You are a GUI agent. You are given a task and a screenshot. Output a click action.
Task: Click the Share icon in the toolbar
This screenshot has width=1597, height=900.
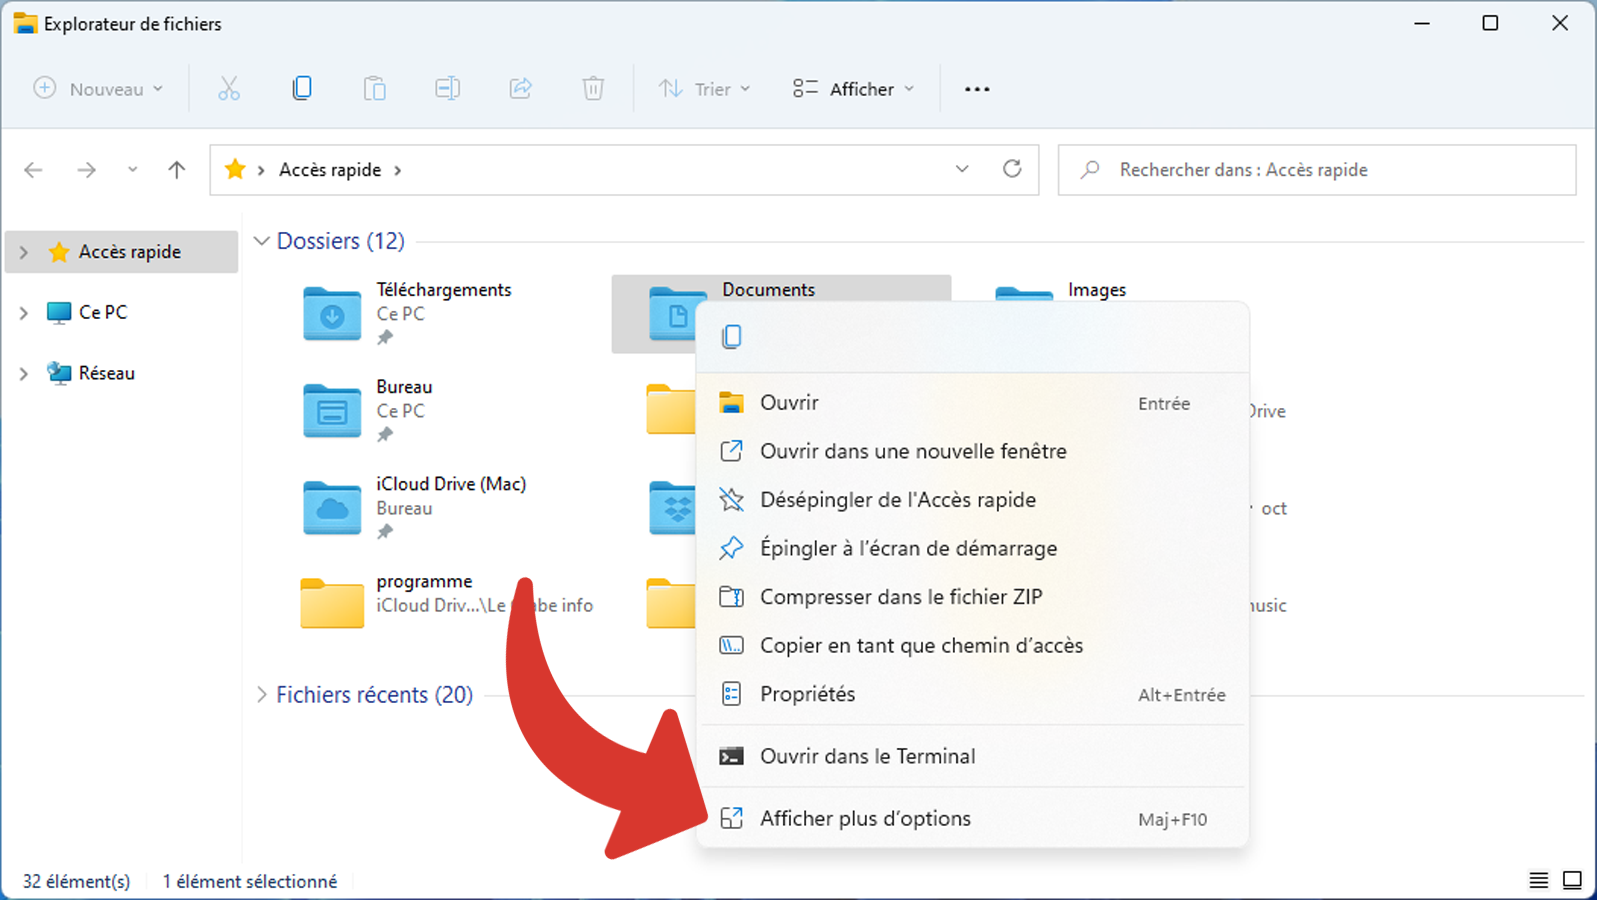[x=521, y=89]
